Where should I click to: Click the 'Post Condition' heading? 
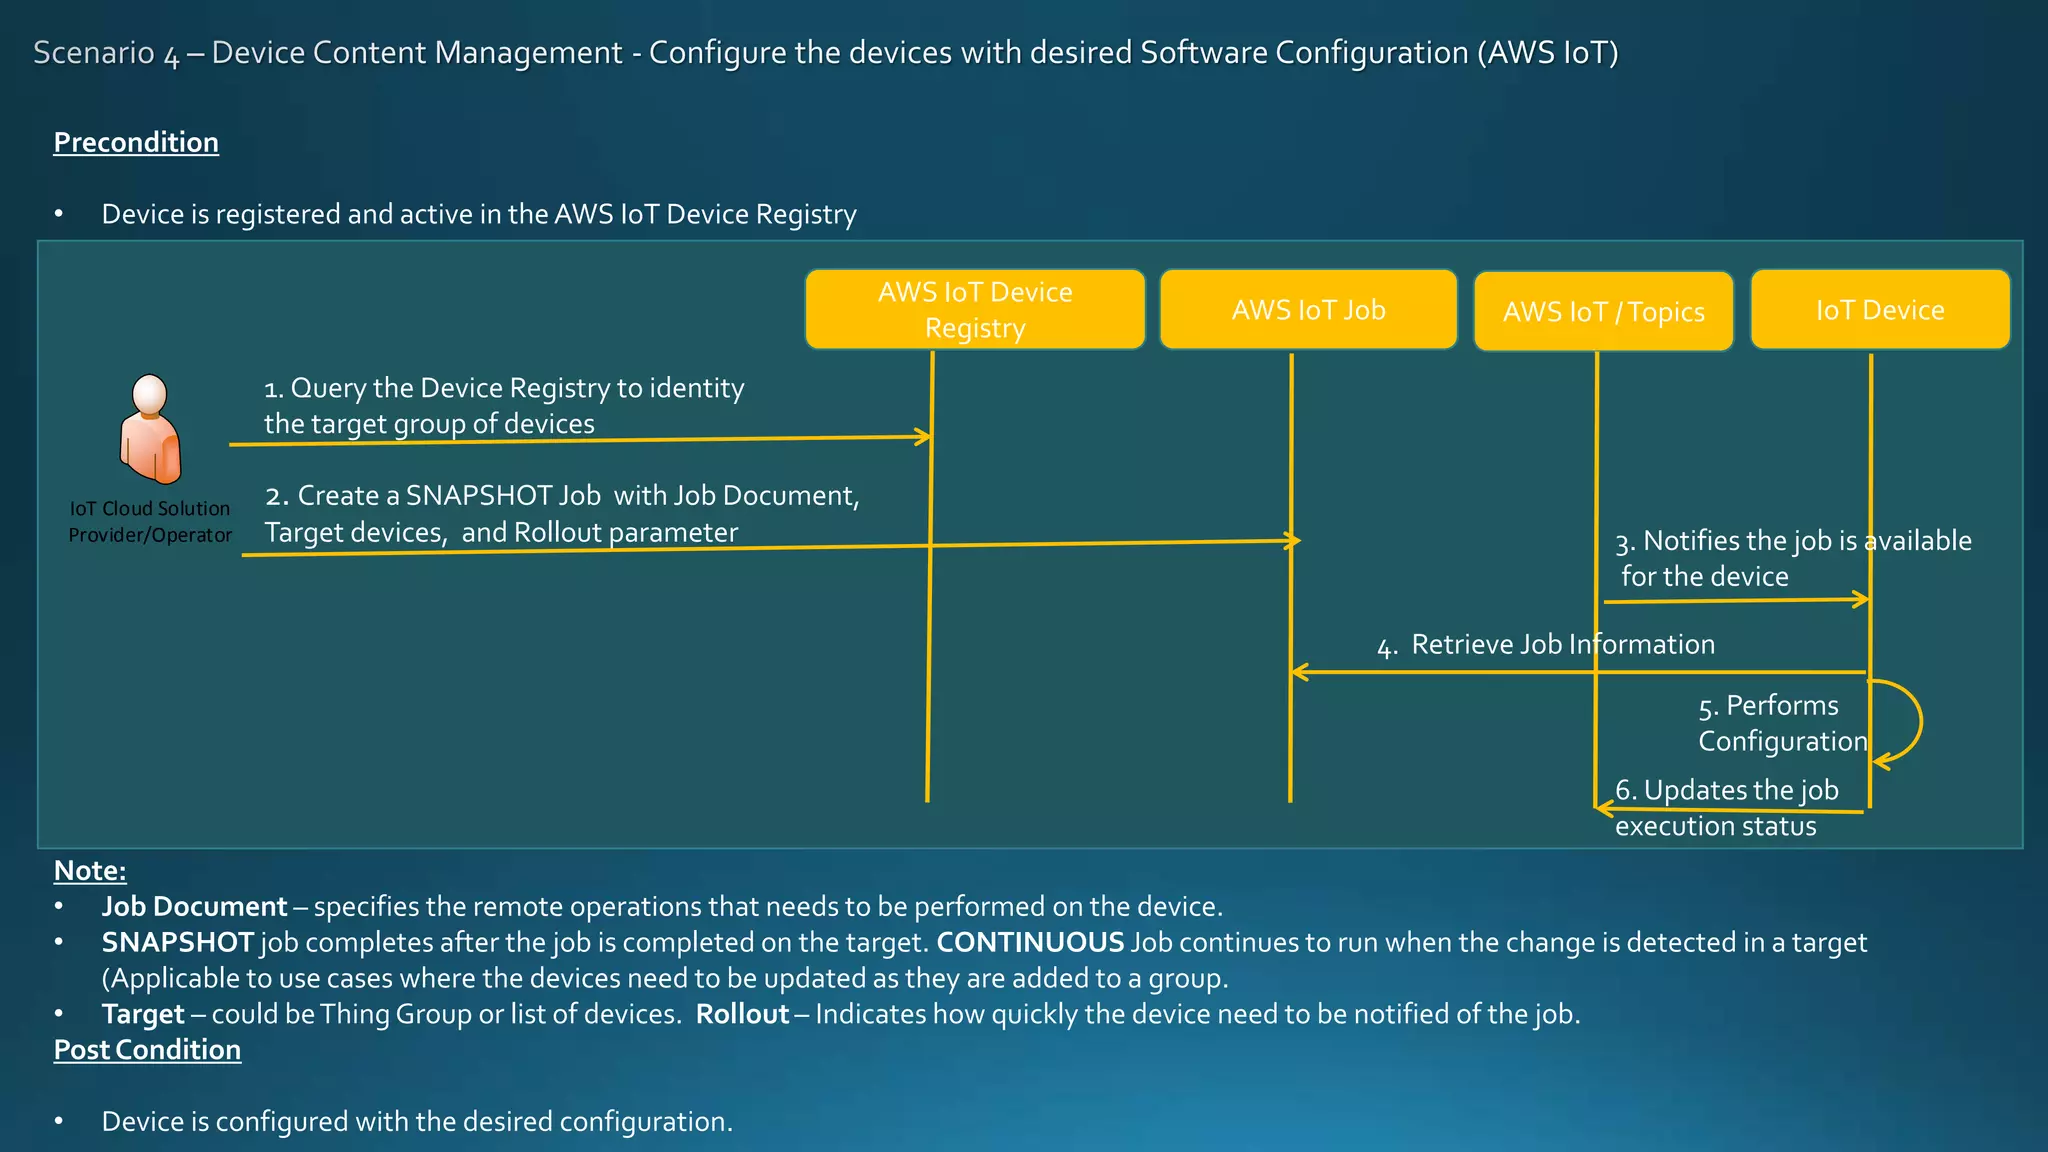[147, 1050]
